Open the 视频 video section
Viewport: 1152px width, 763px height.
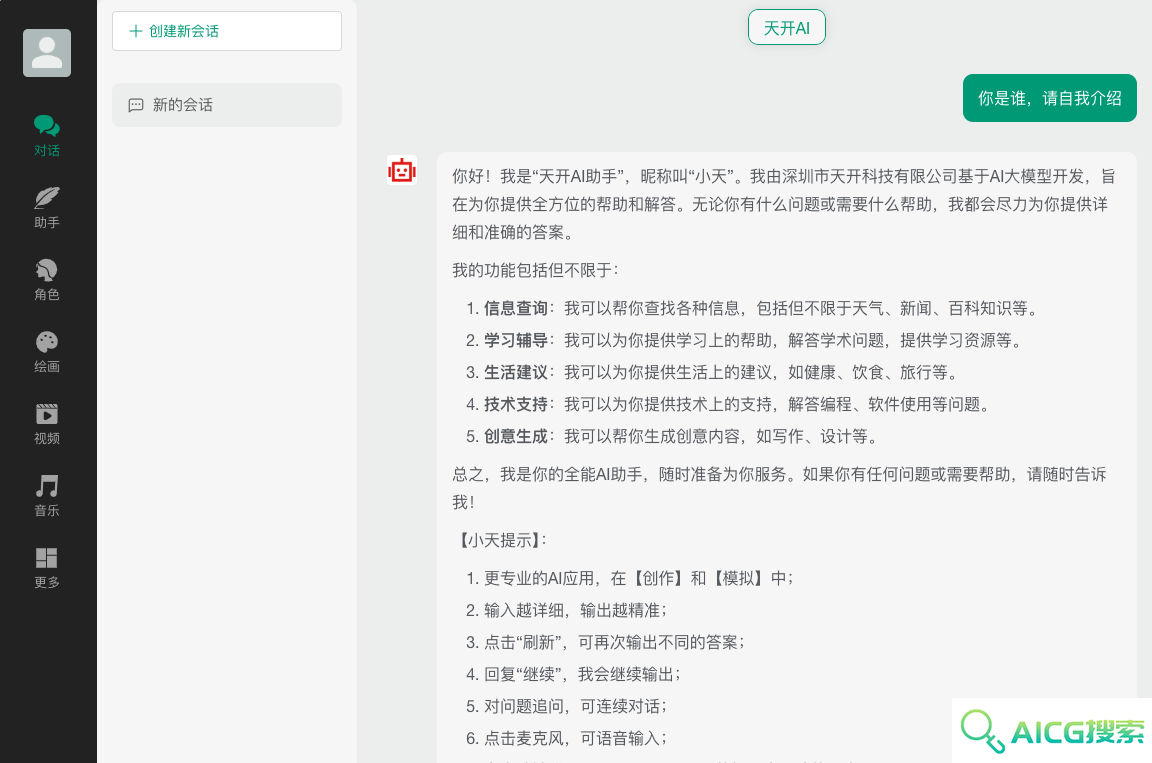click(x=47, y=424)
